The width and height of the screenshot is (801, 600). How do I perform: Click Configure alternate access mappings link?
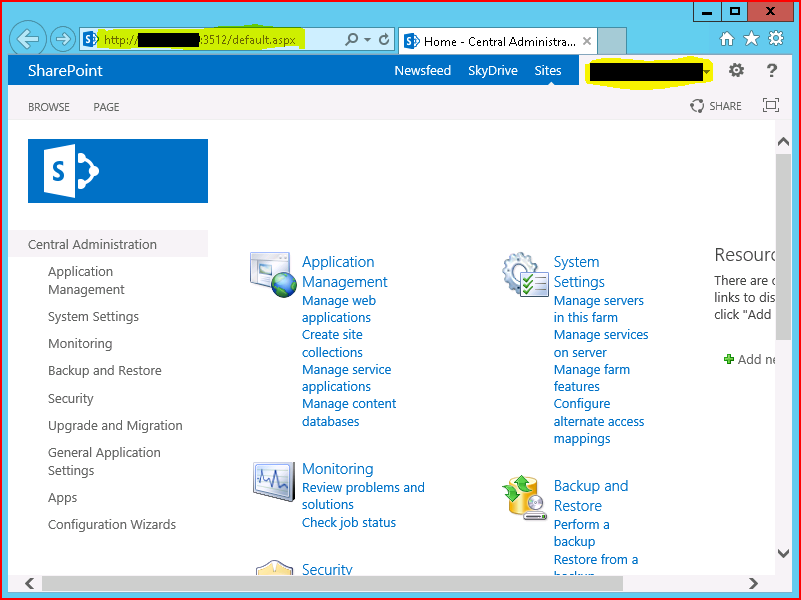point(599,421)
